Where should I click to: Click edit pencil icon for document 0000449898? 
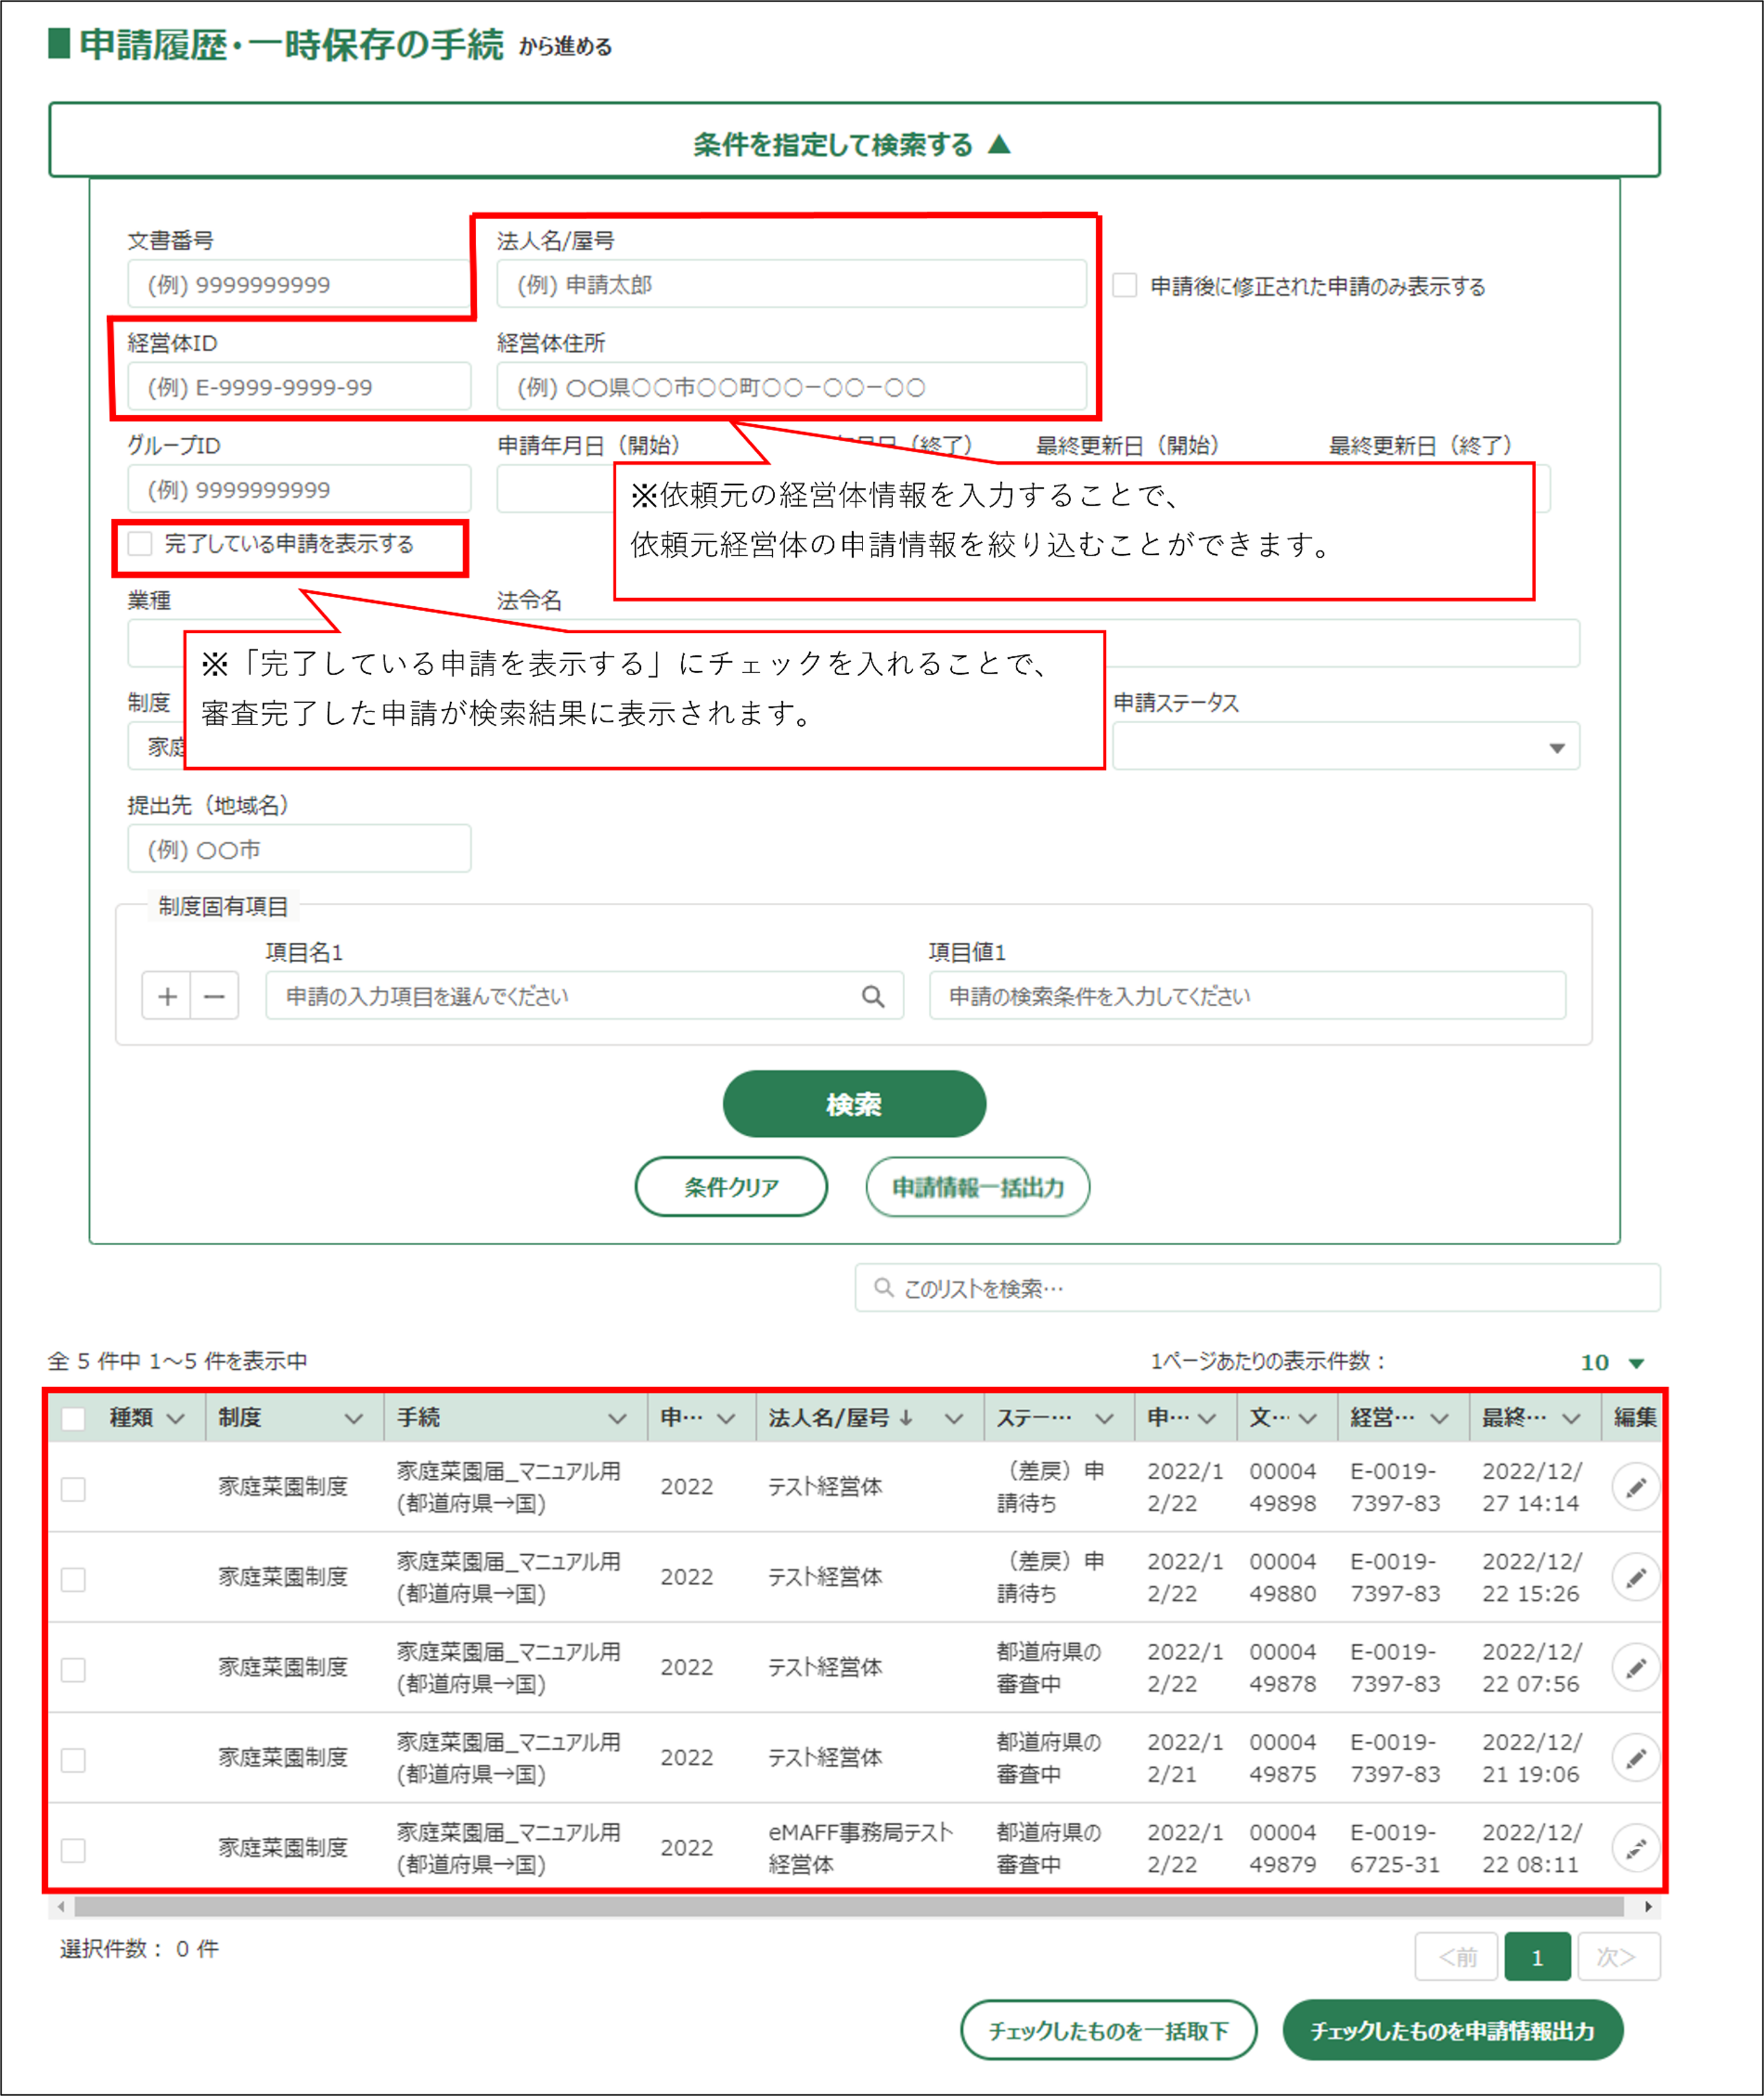click(x=1635, y=1487)
